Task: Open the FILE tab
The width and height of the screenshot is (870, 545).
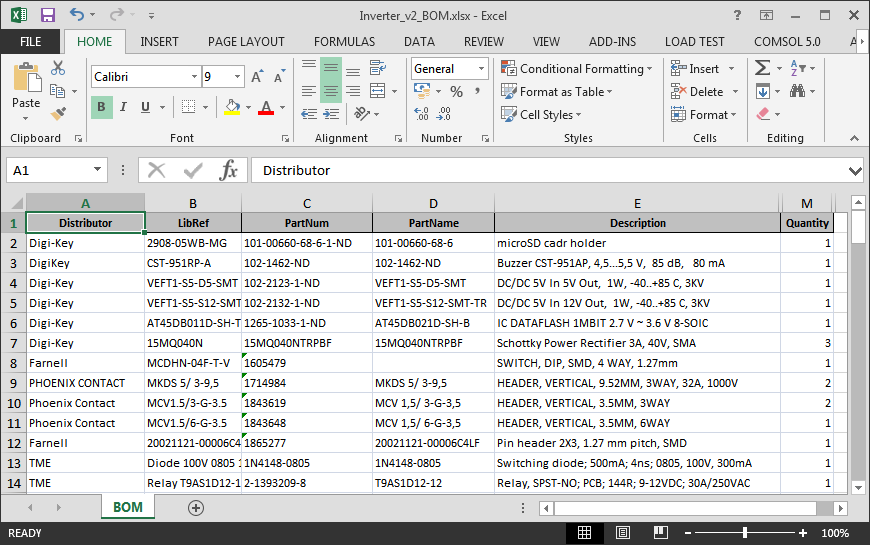Action: click(31, 42)
